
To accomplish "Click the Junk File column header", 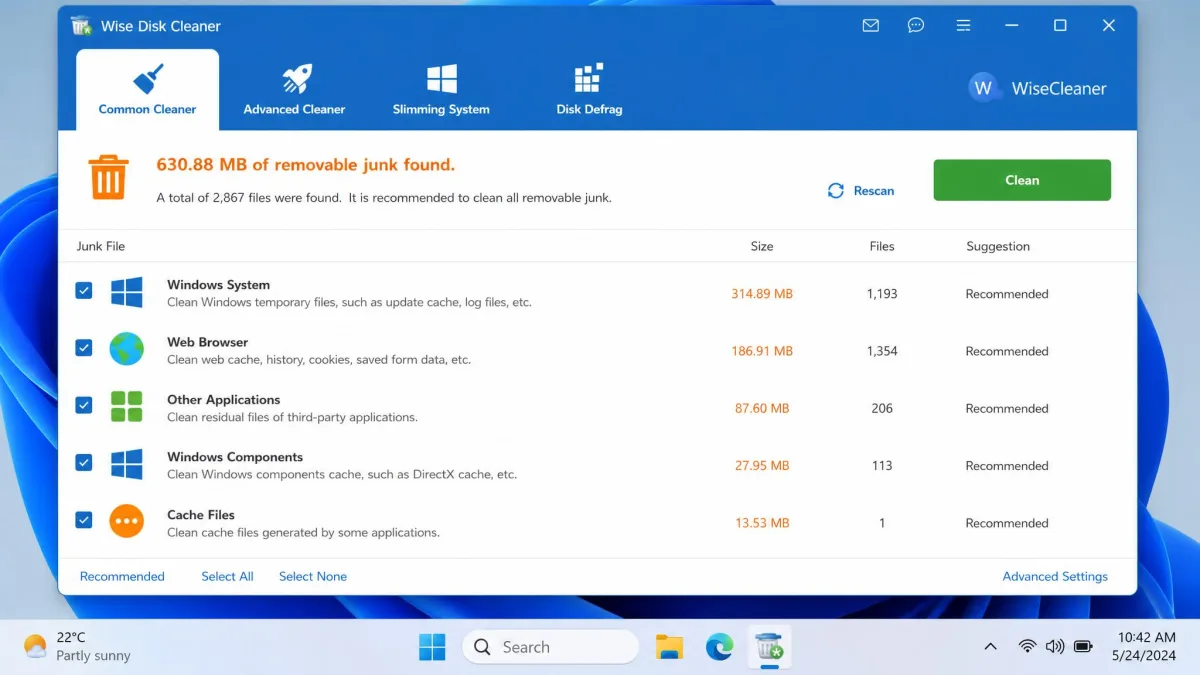I will pyautogui.click(x=101, y=246).
